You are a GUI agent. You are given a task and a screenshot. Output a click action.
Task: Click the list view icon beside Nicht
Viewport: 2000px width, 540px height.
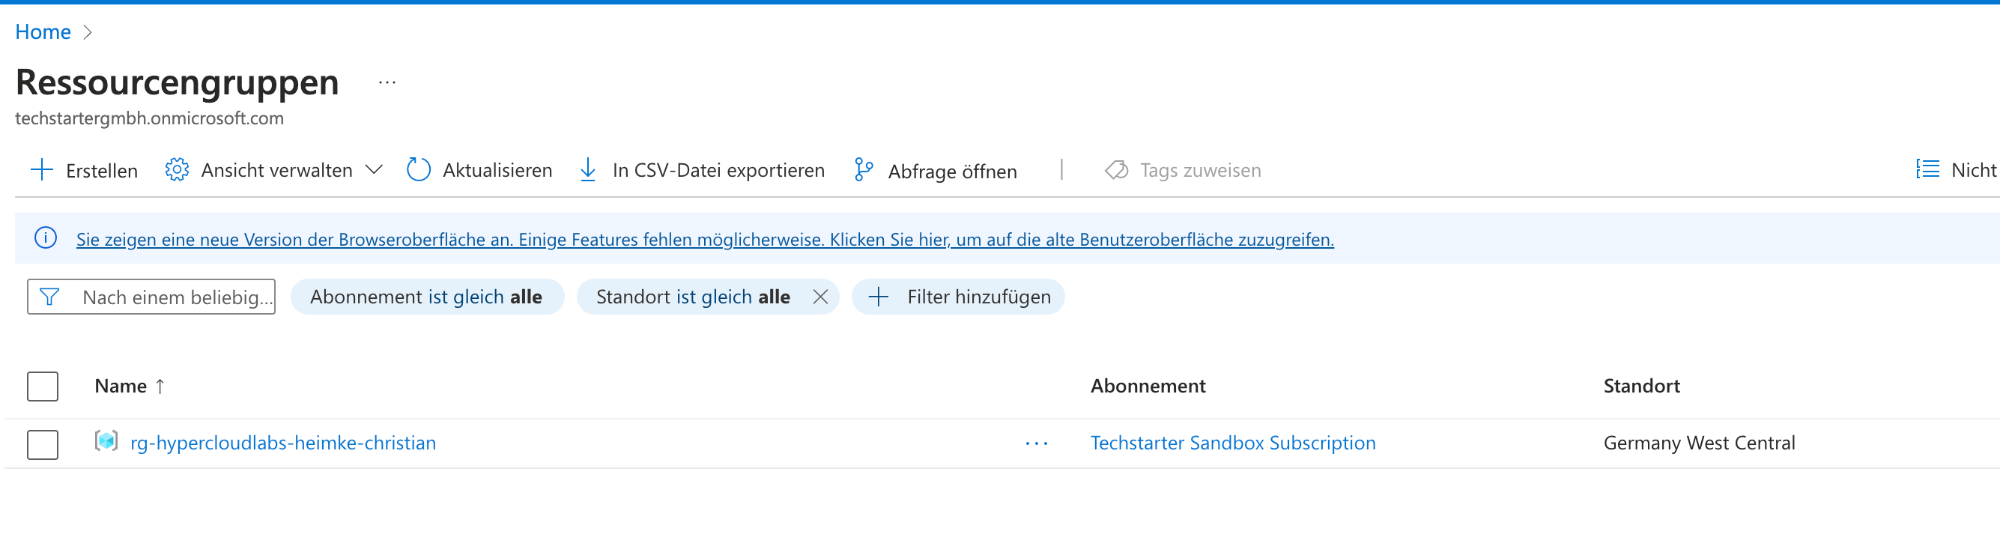click(1927, 170)
